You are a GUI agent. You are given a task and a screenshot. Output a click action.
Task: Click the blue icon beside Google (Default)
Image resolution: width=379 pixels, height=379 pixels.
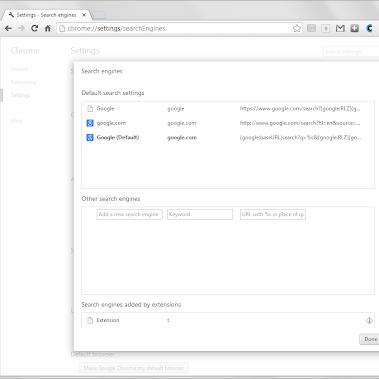pos(90,137)
